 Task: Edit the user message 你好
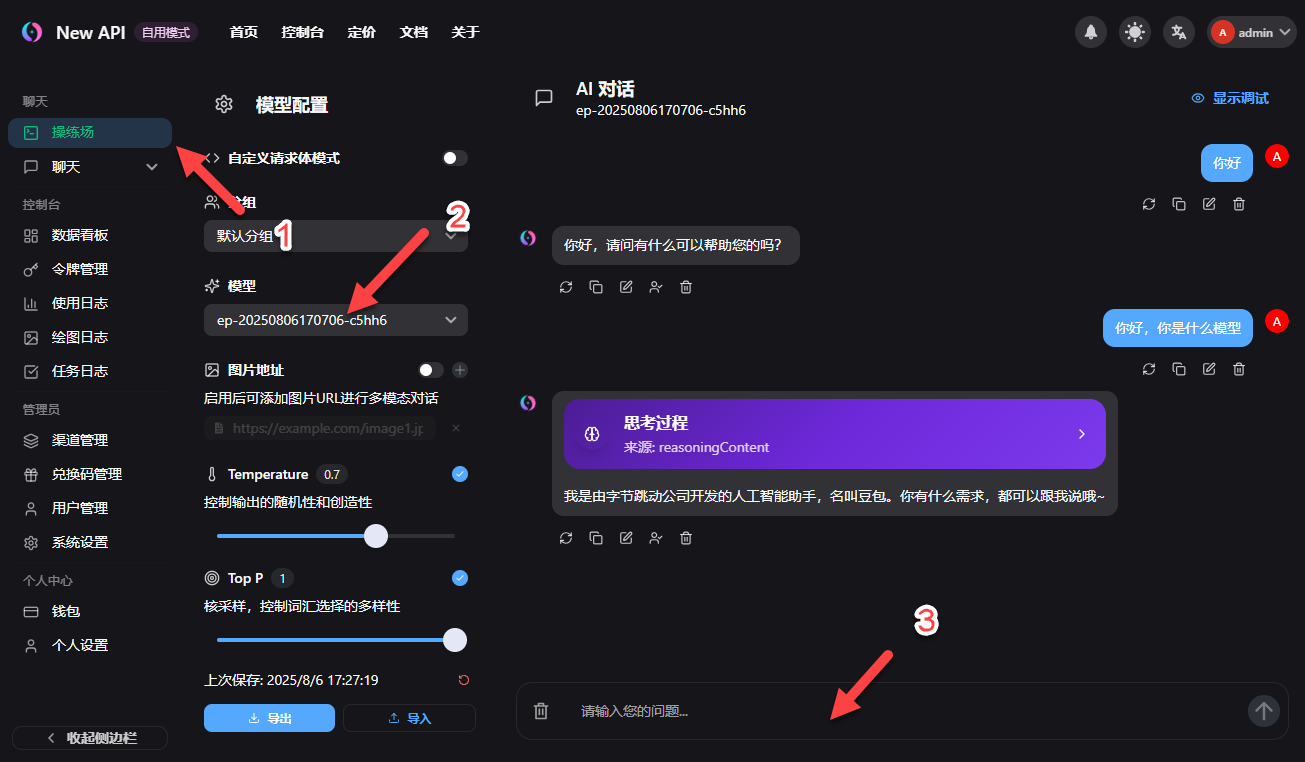[1208, 203]
